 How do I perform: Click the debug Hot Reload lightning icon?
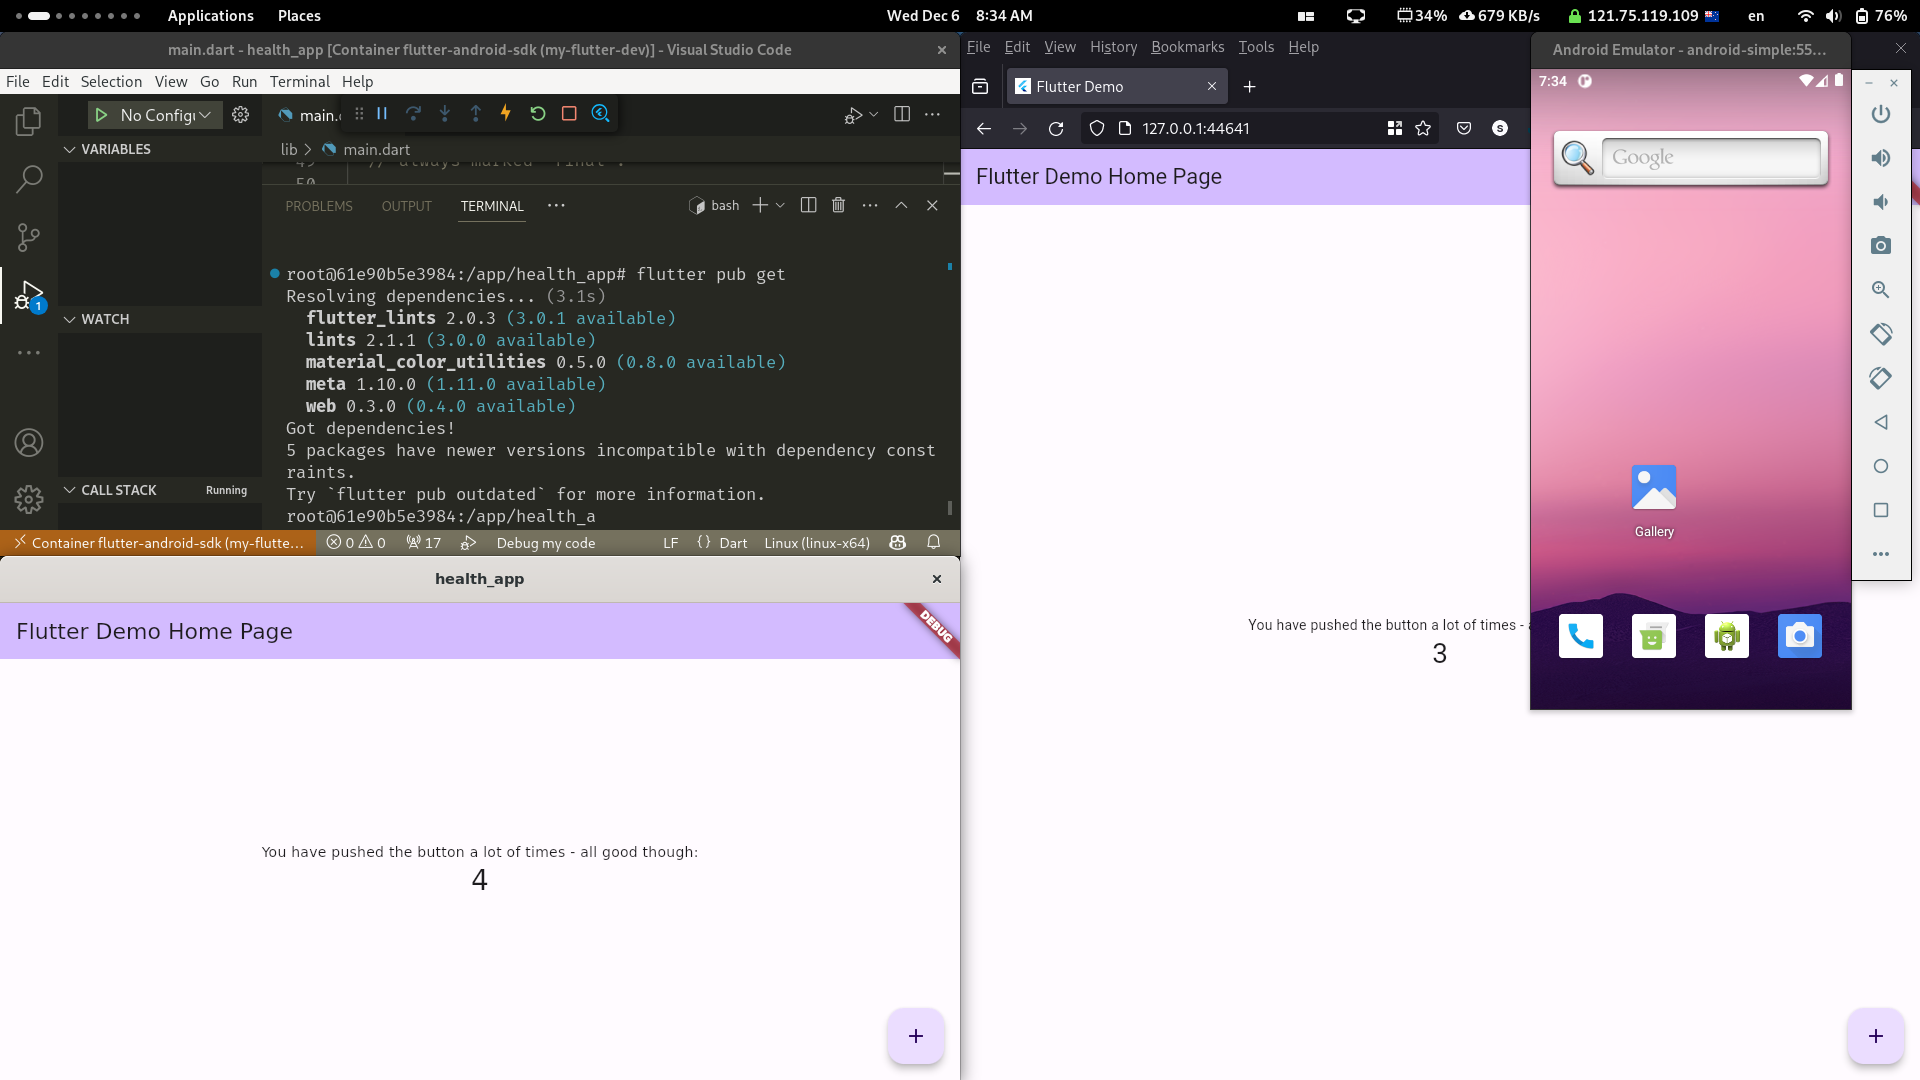pyautogui.click(x=506, y=114)
